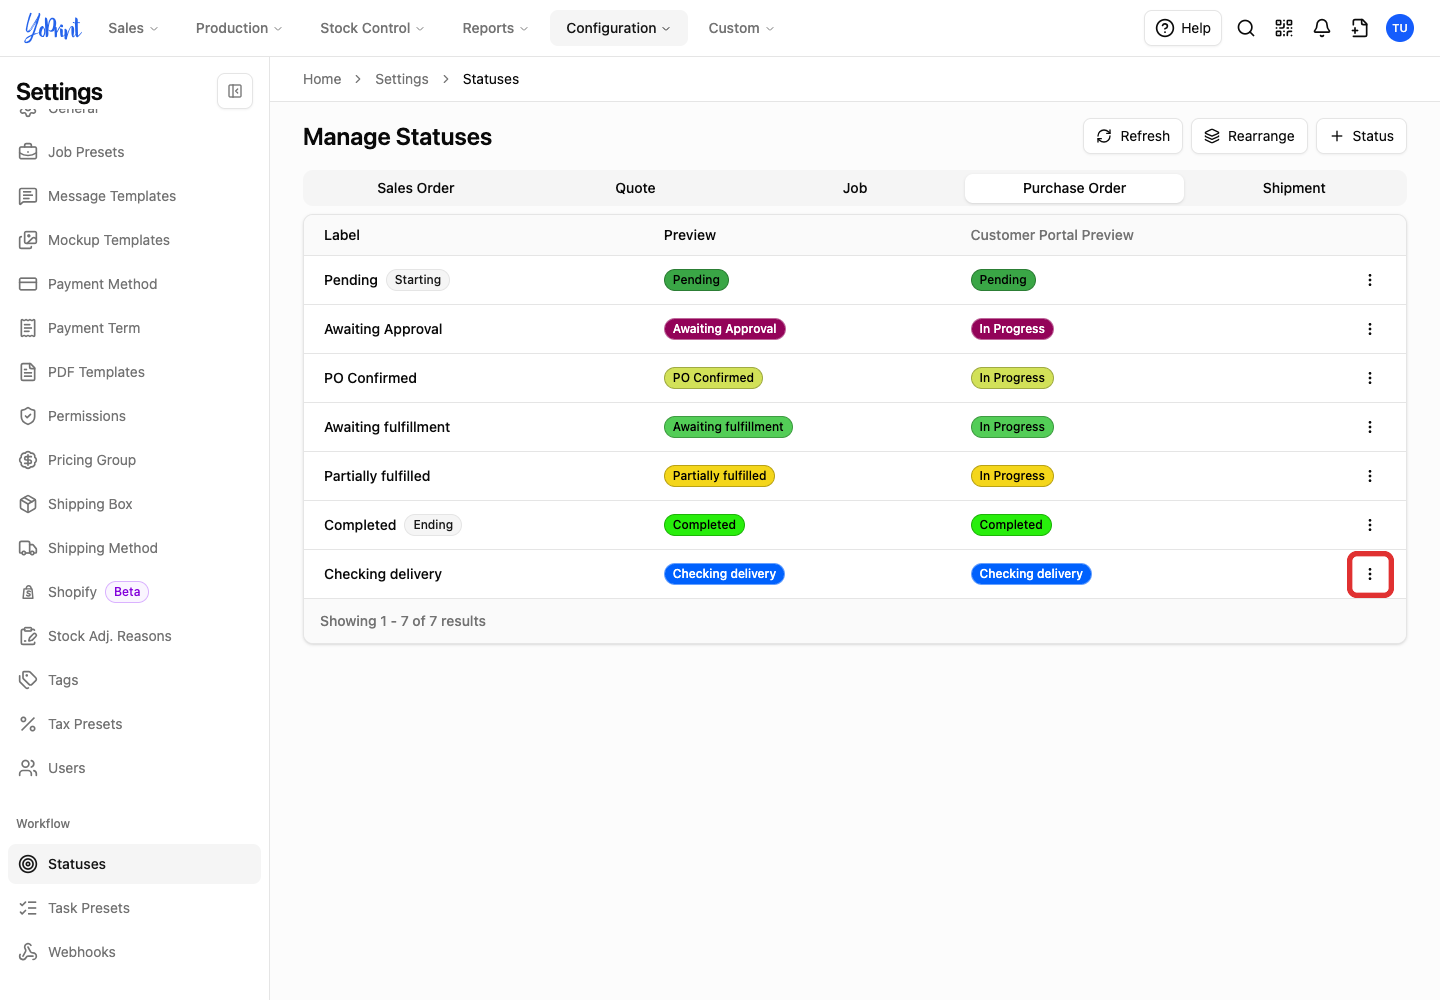Click the 'Partially fulfilled' label text
Image resolution: width=1440 pixels, height=1000 pixels.
pyautogui.click(x=377, y=476)
